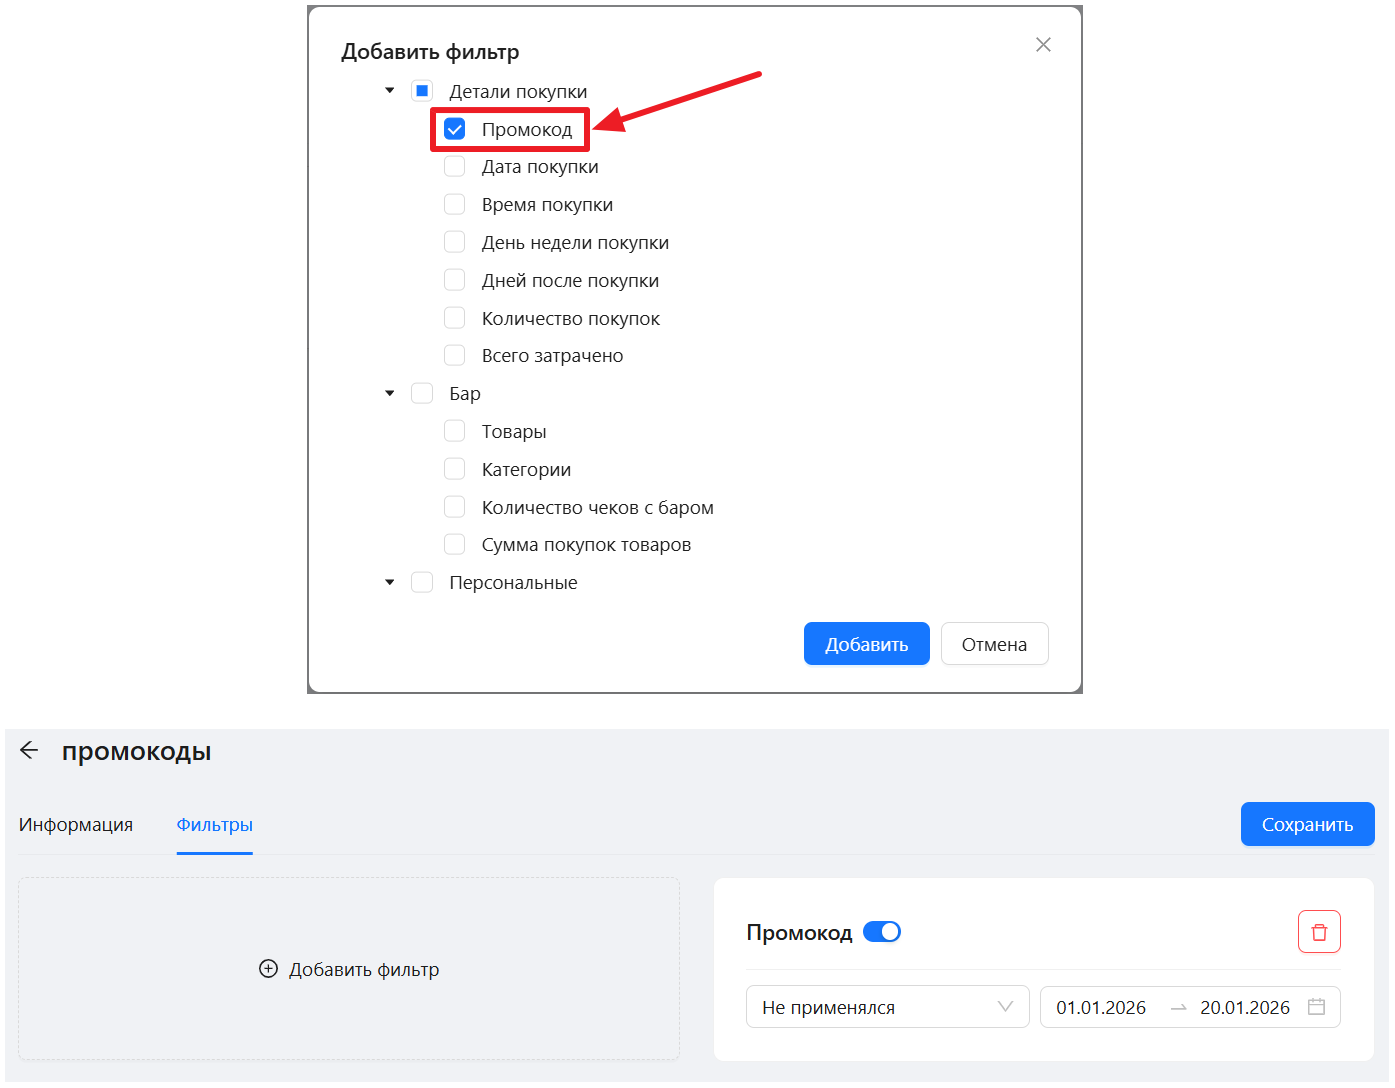Click the Отмена button
The image size is (1395, 1088).
(994, 644)
